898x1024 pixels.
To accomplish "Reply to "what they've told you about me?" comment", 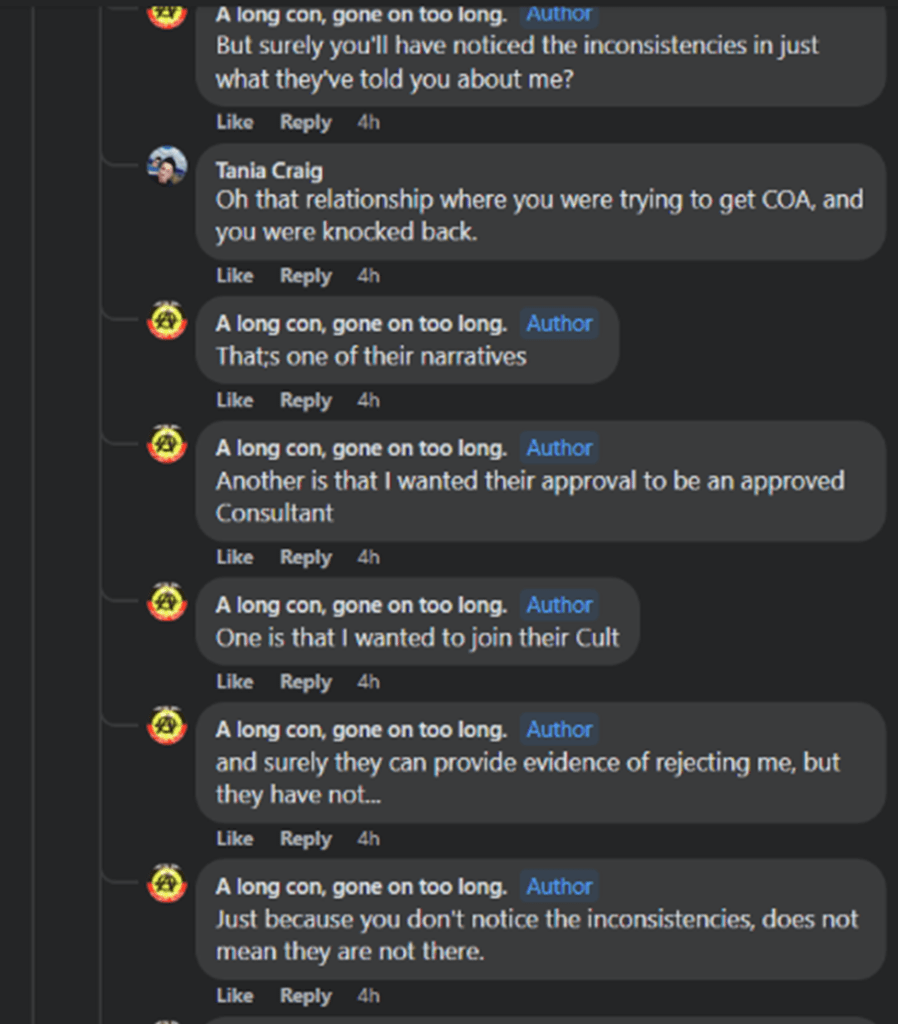I will 305,122.
